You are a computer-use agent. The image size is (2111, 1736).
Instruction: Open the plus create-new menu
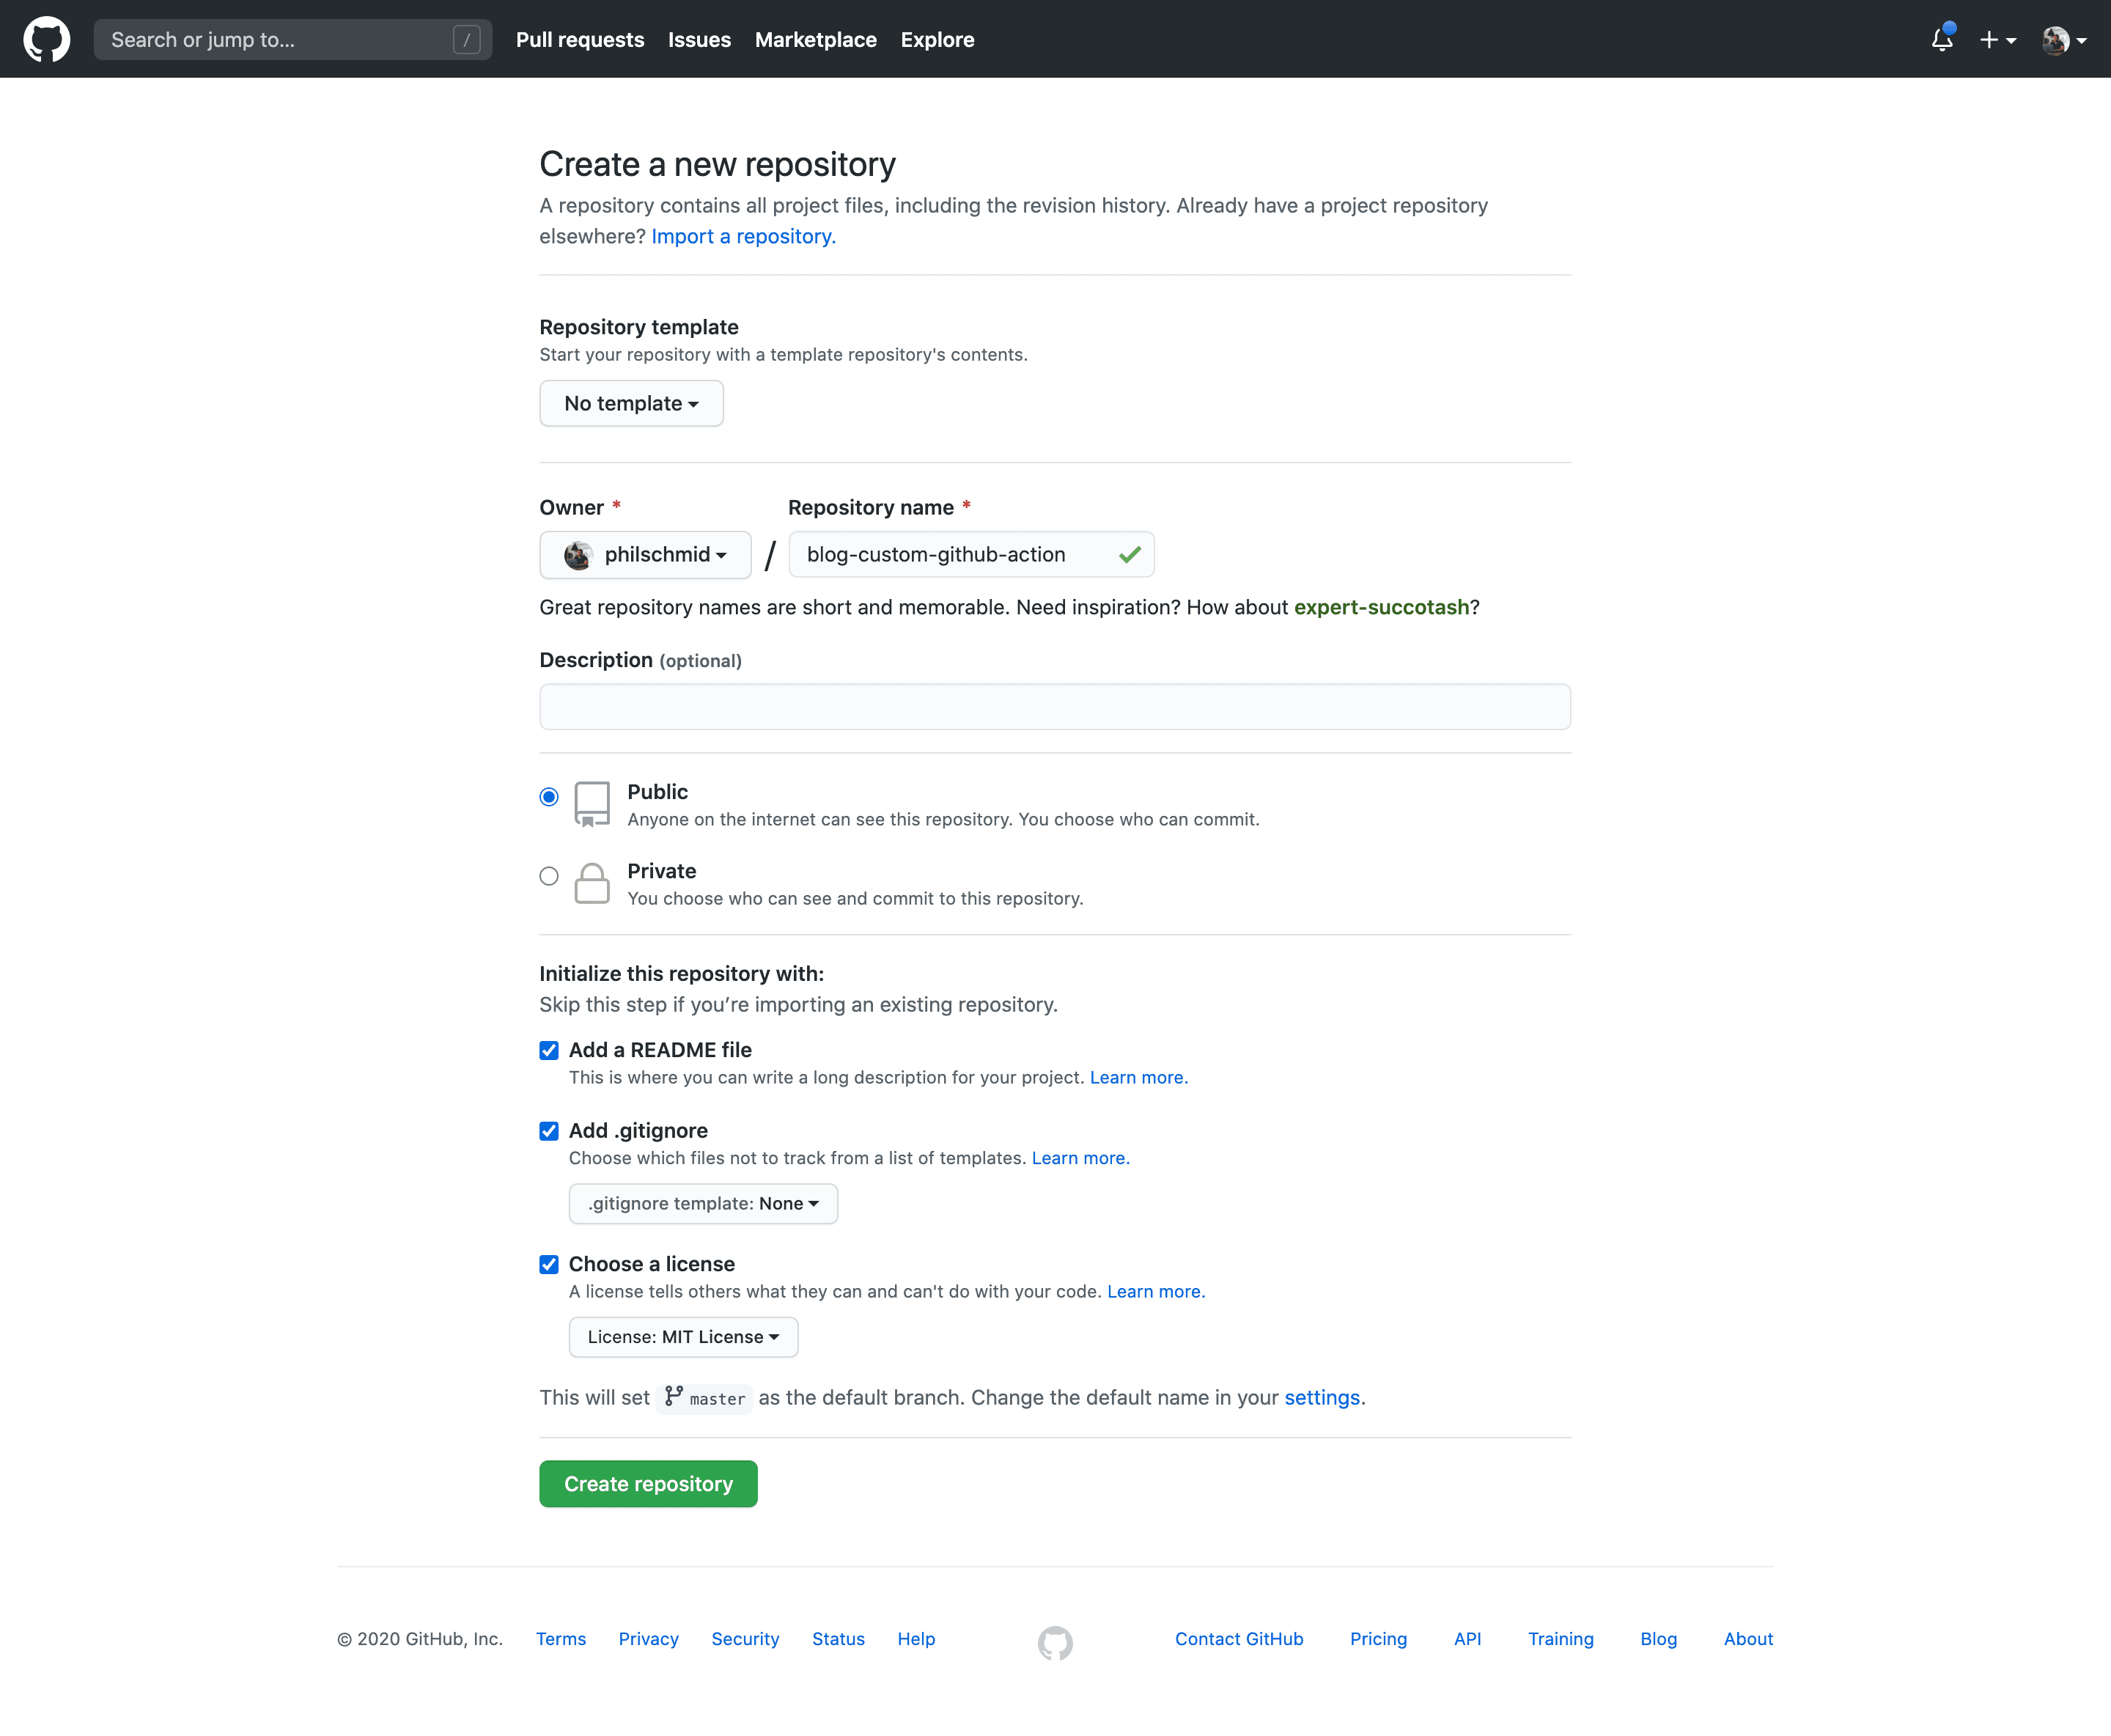pos(1998,40)
